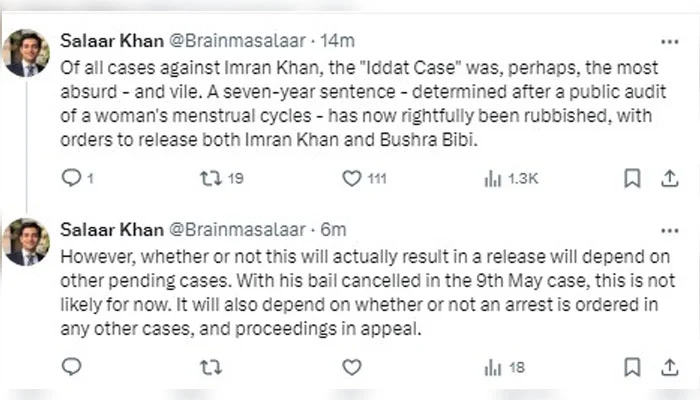Open Salaar Khan avatar on second tweet
This screenshot has width=700, height=400.
click(27, 241)
